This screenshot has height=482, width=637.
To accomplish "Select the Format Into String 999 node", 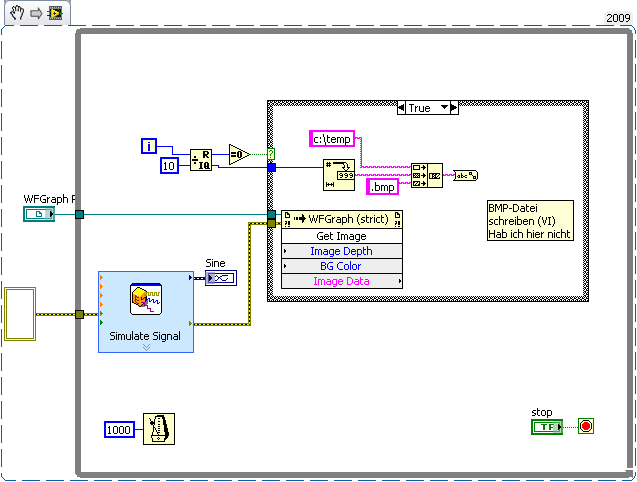I will tap(339, 175).
